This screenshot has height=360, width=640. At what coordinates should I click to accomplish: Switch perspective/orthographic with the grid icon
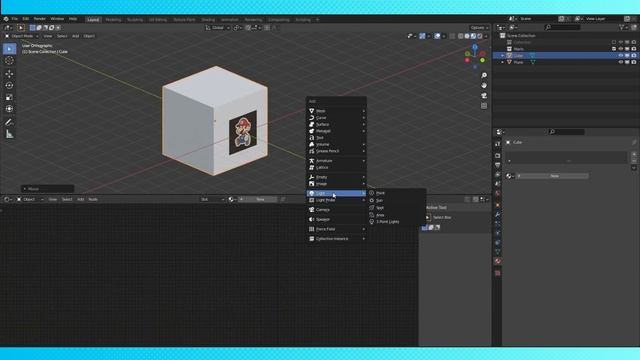tap(484, 106)
